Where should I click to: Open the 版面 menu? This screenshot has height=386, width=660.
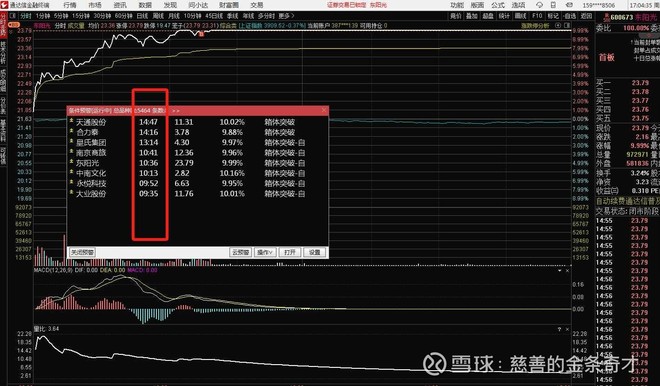click(x=477, y=5)
